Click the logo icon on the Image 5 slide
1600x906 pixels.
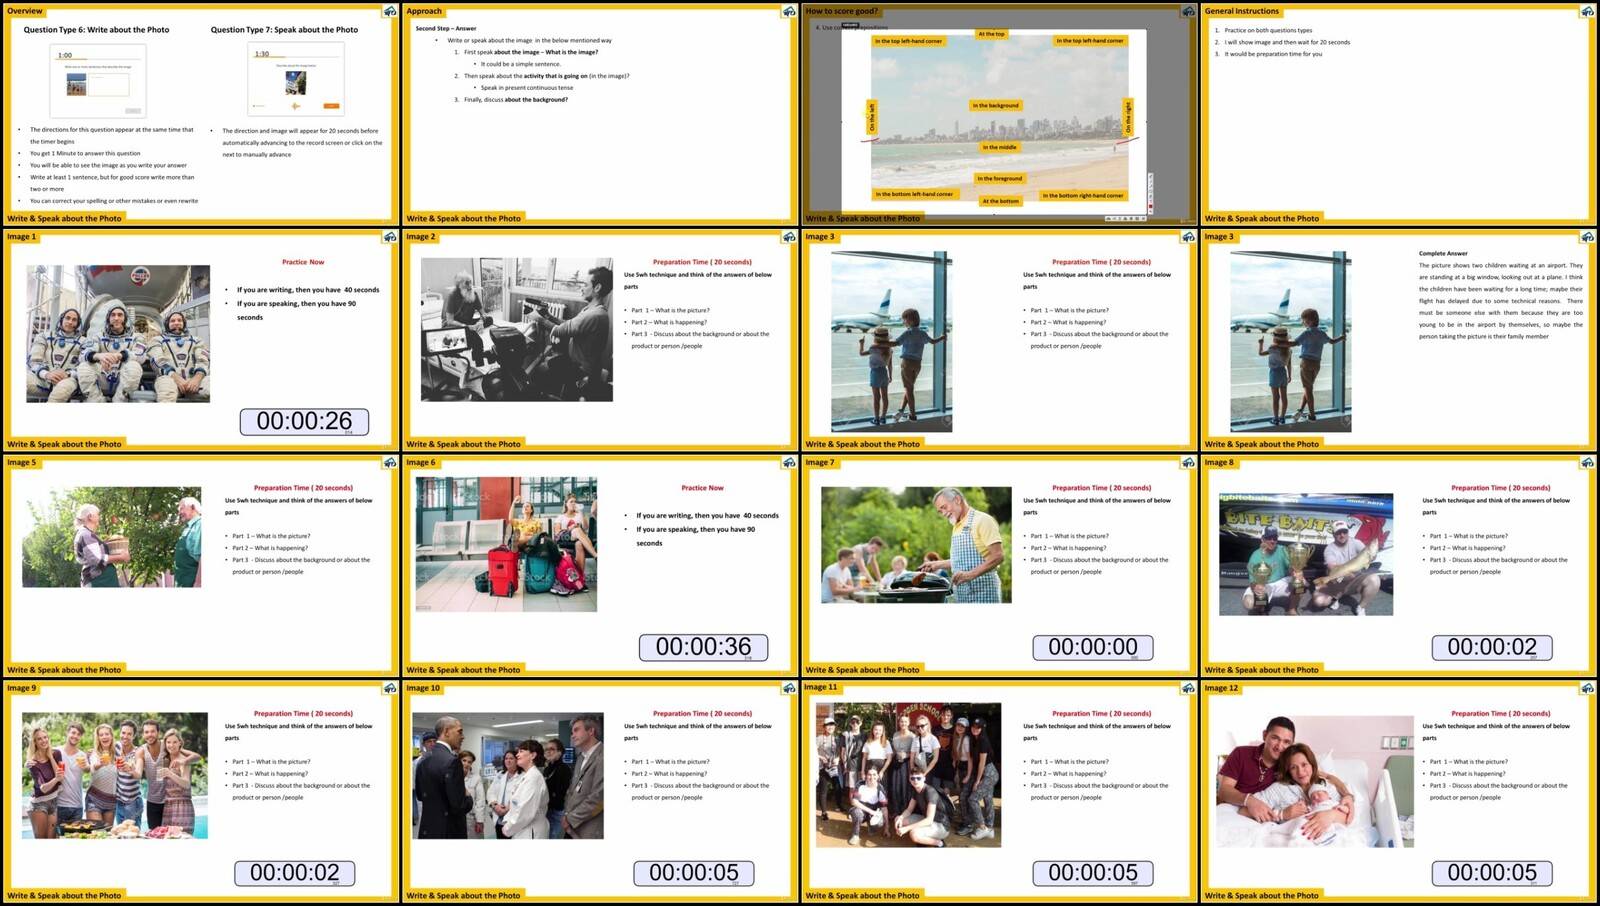(390, 463)
